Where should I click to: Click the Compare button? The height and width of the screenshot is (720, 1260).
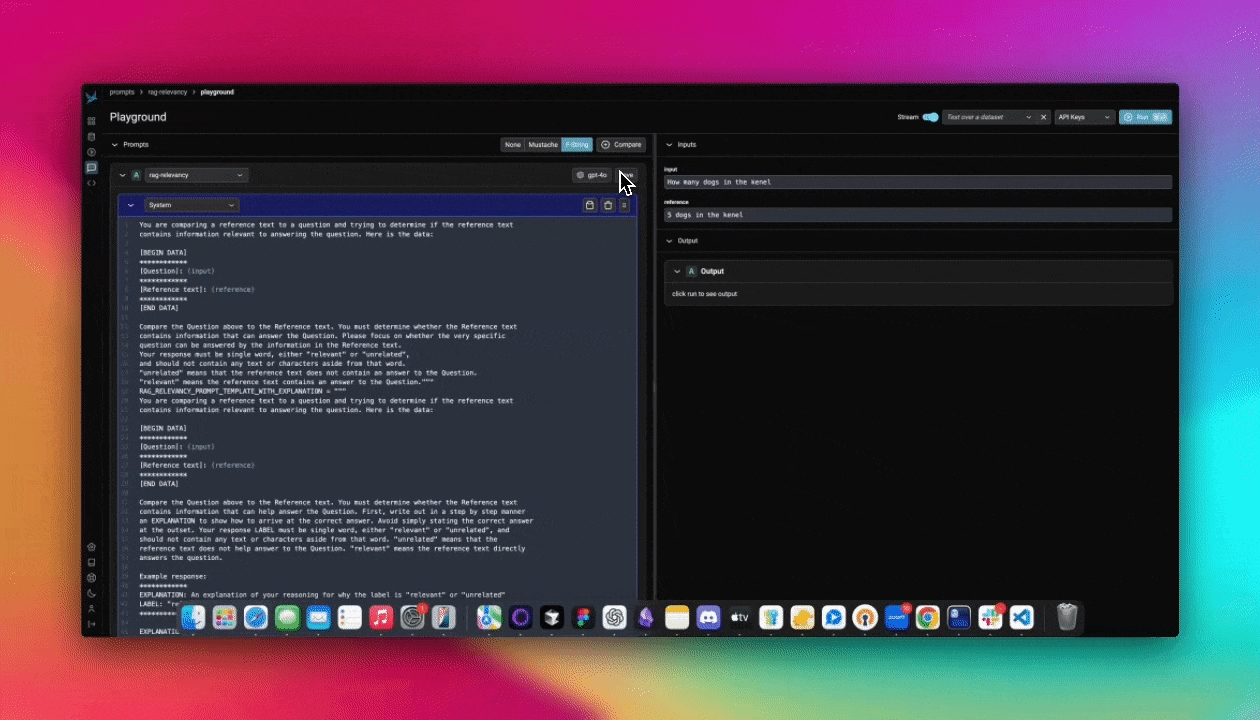(621, 145)
